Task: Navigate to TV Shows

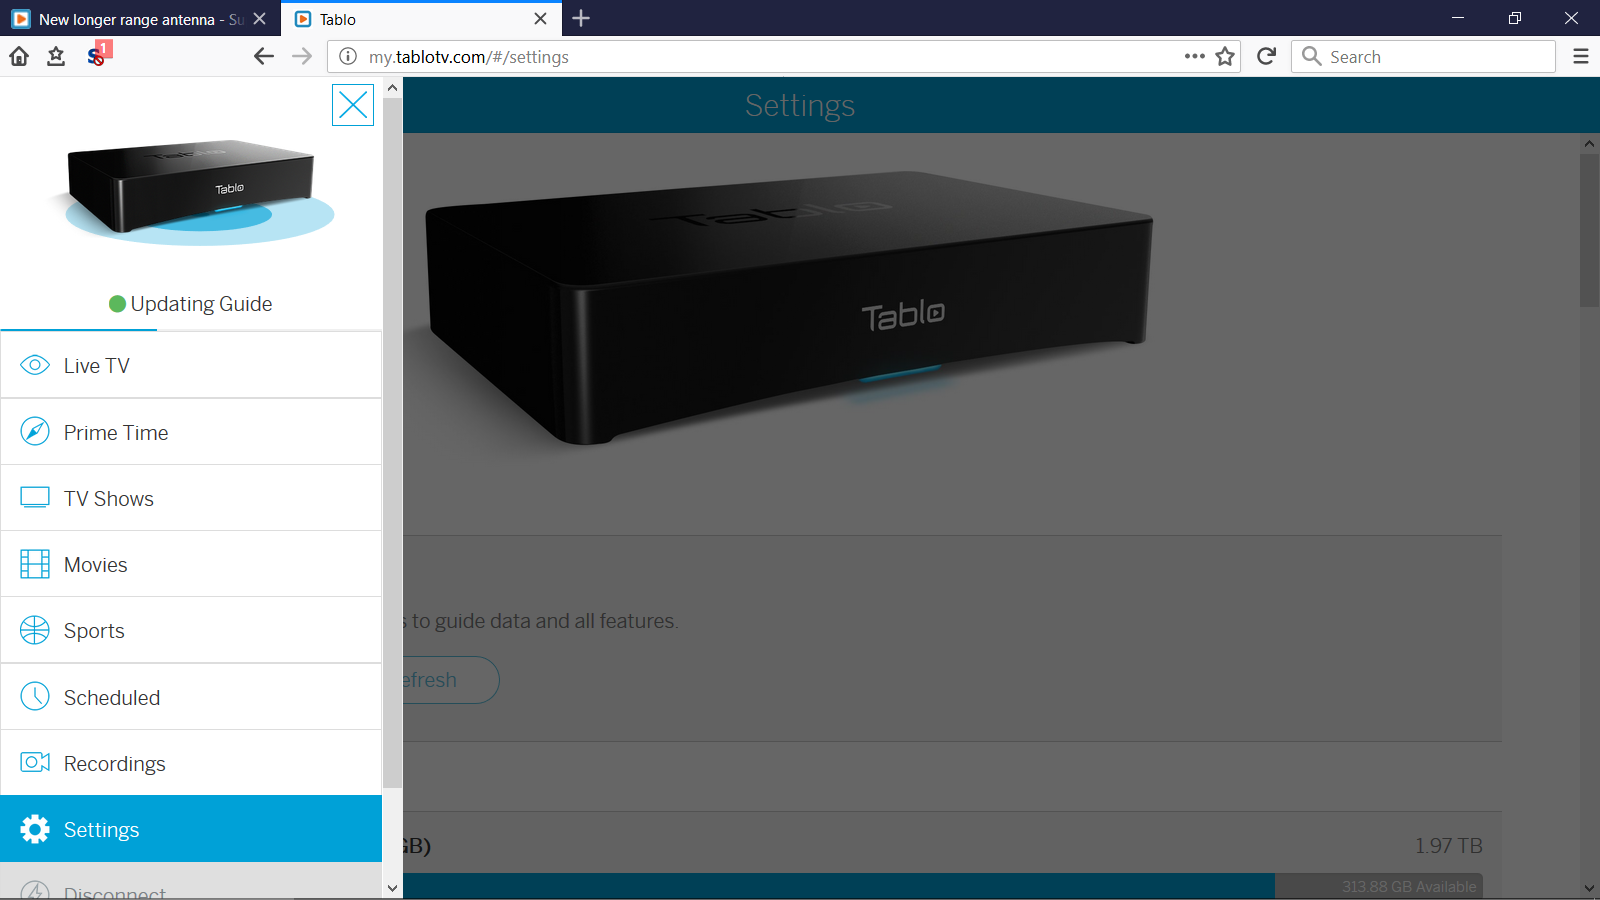Action: (x=191, y=498)
